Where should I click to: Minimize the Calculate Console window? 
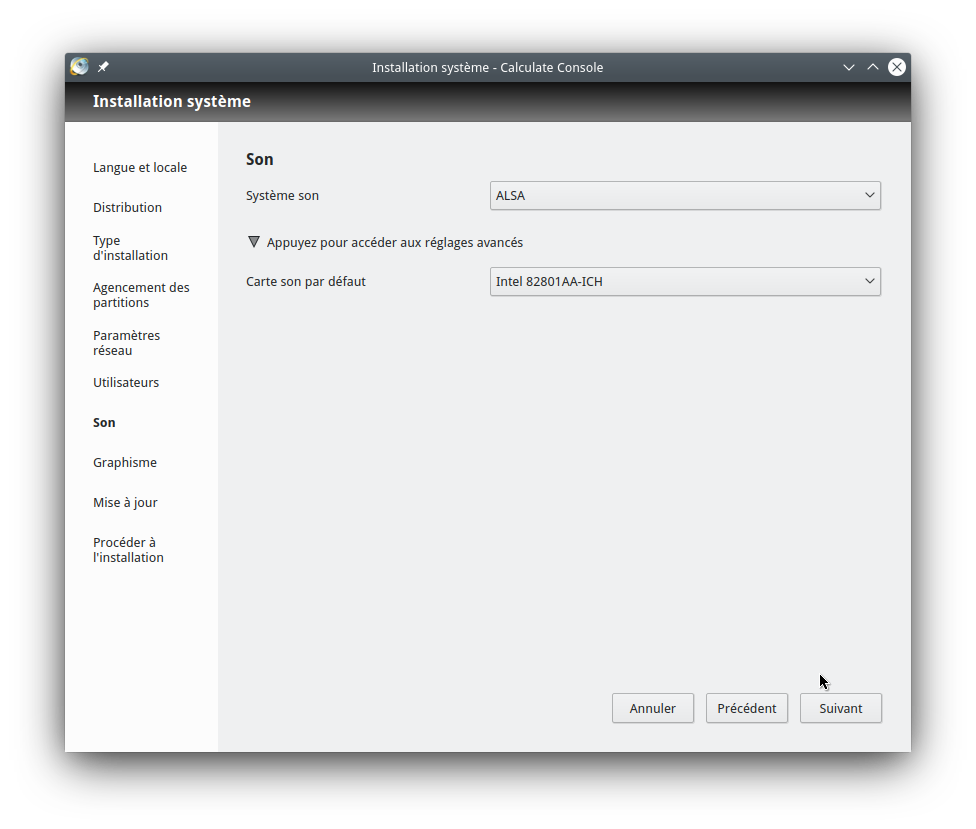(849, 67)
